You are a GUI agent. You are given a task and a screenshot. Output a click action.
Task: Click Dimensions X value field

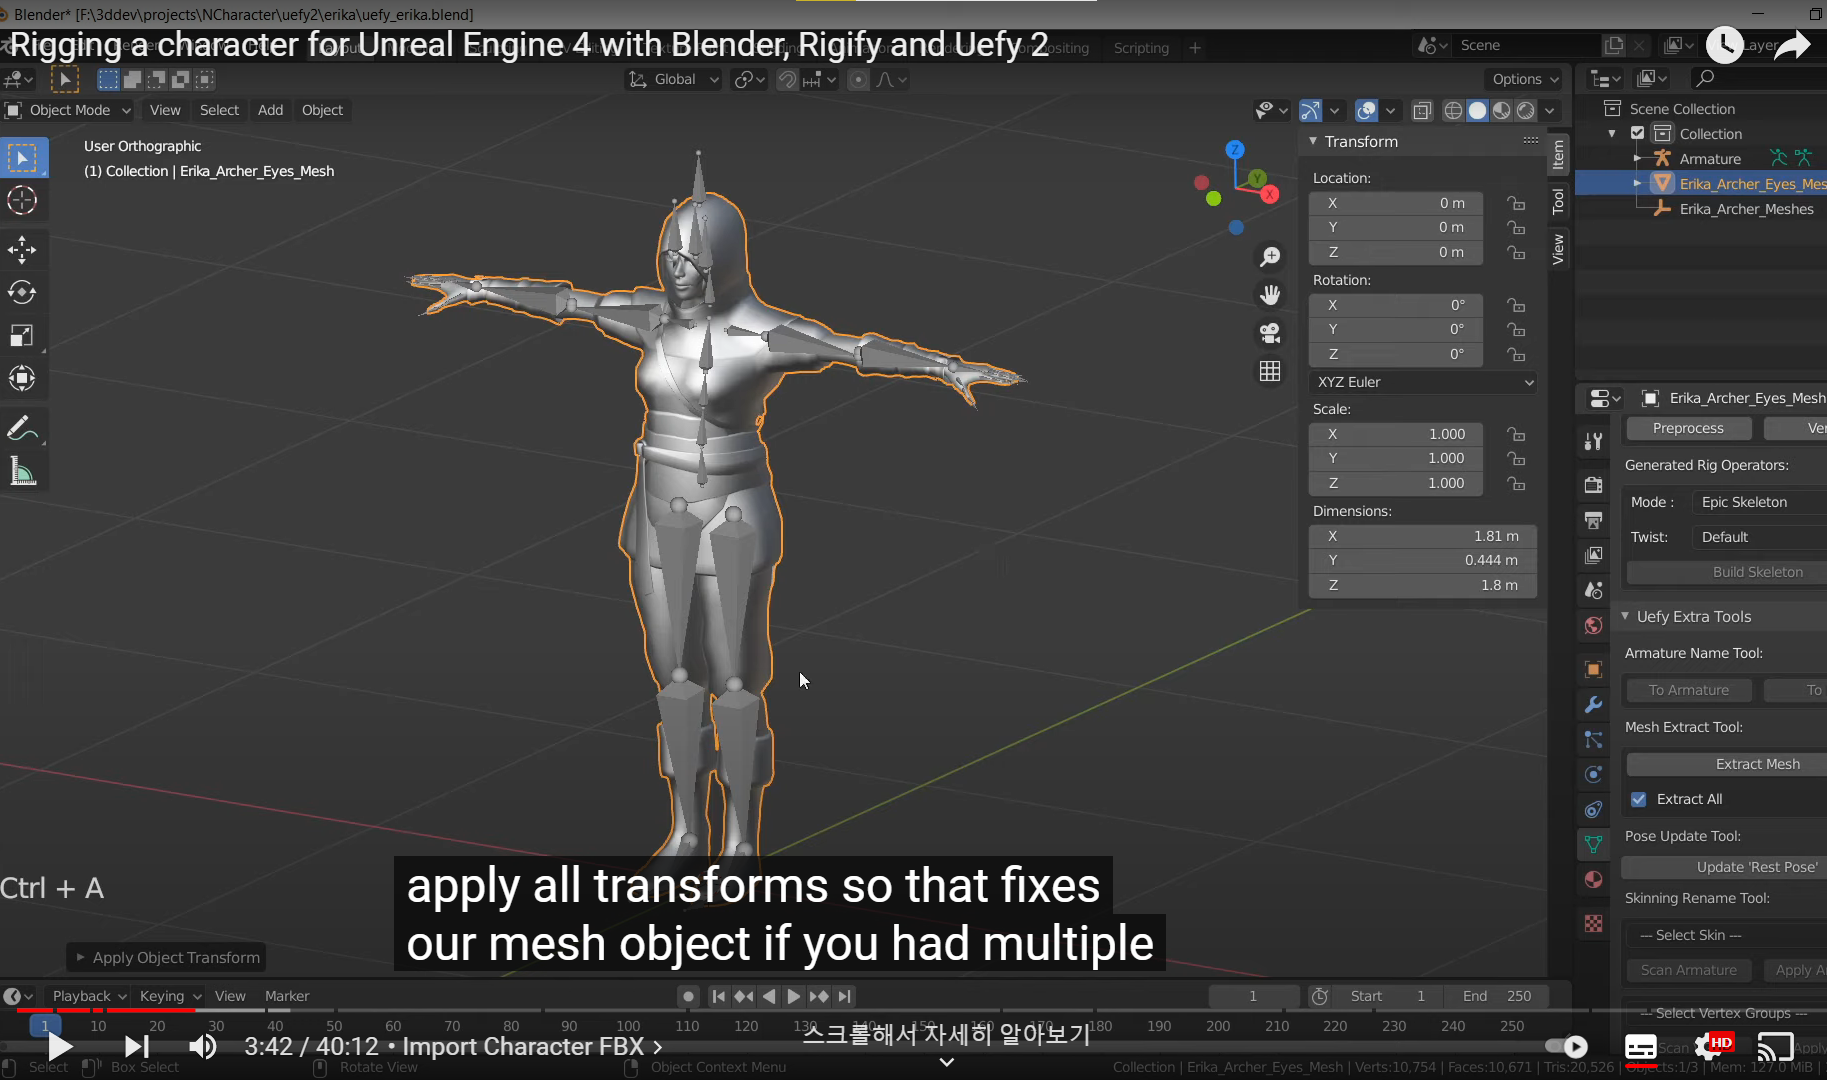pyautogui.click(x=1422, y=536)
